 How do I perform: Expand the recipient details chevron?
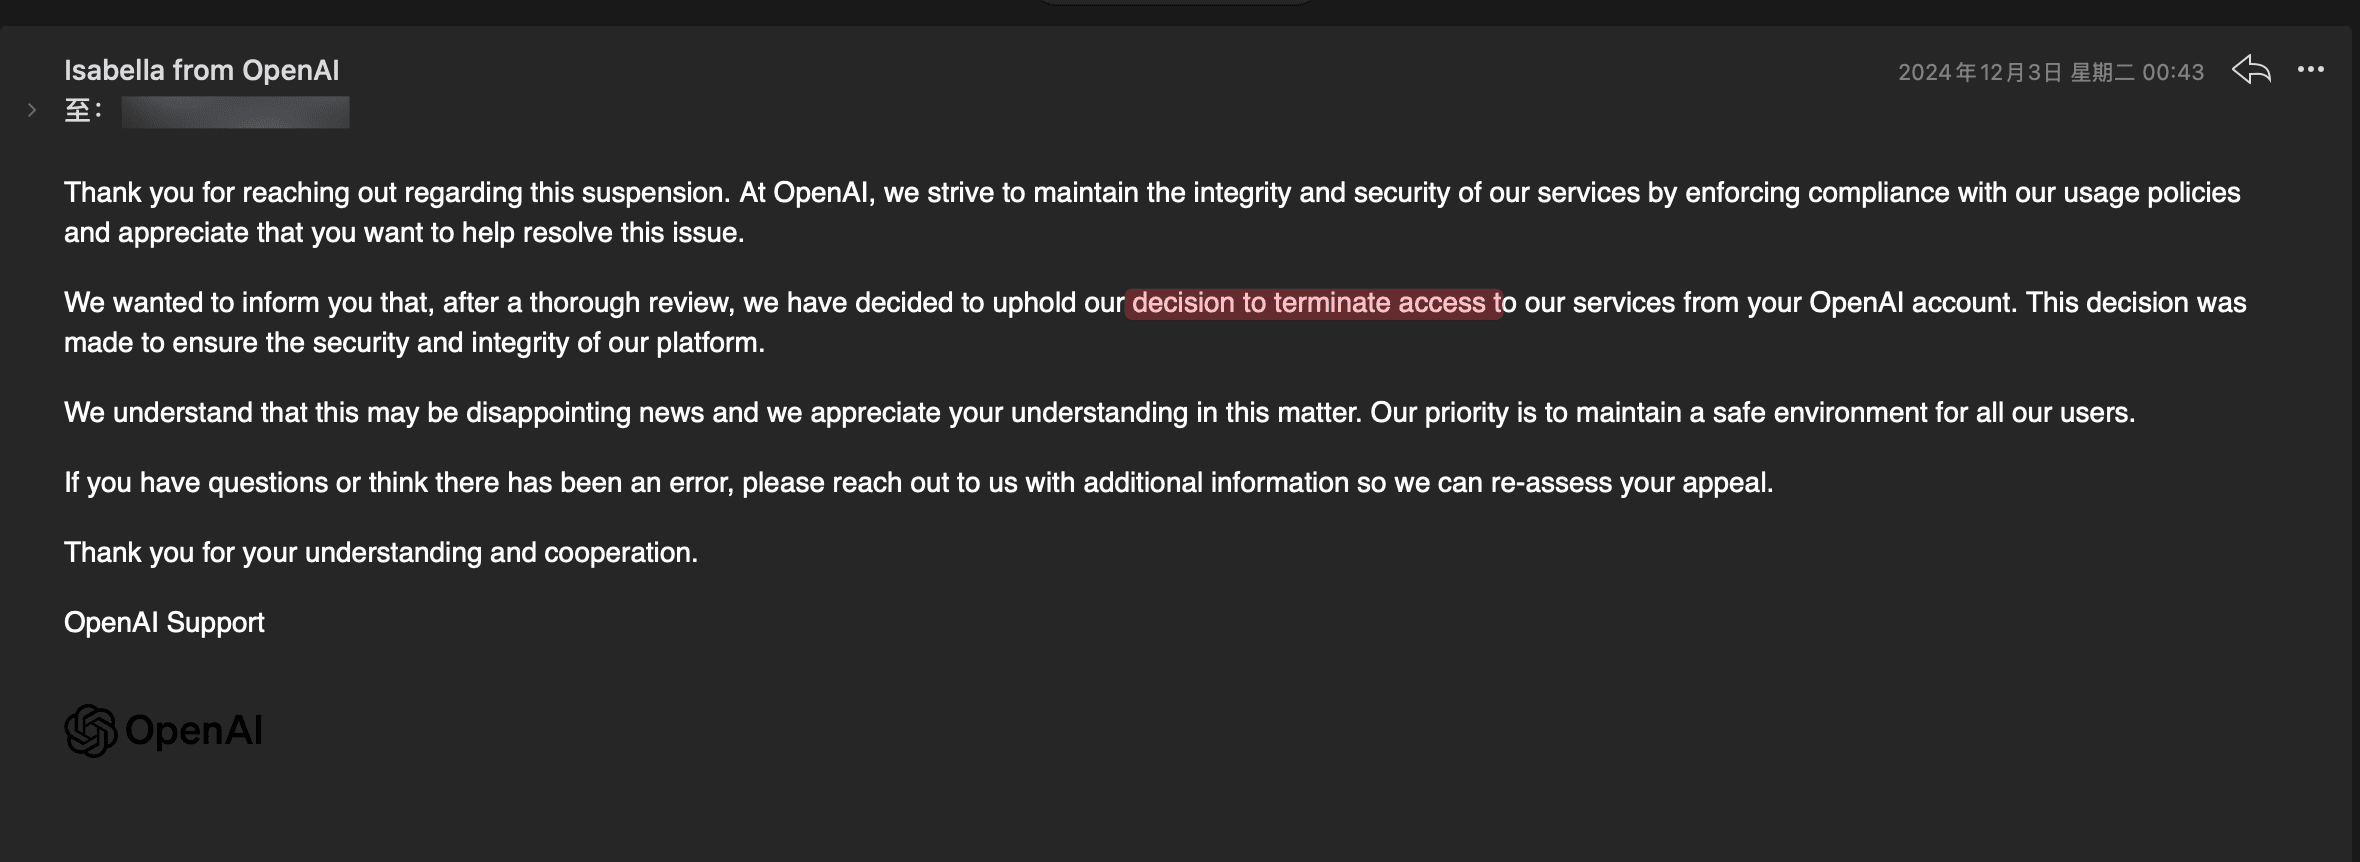coord(32,110)
